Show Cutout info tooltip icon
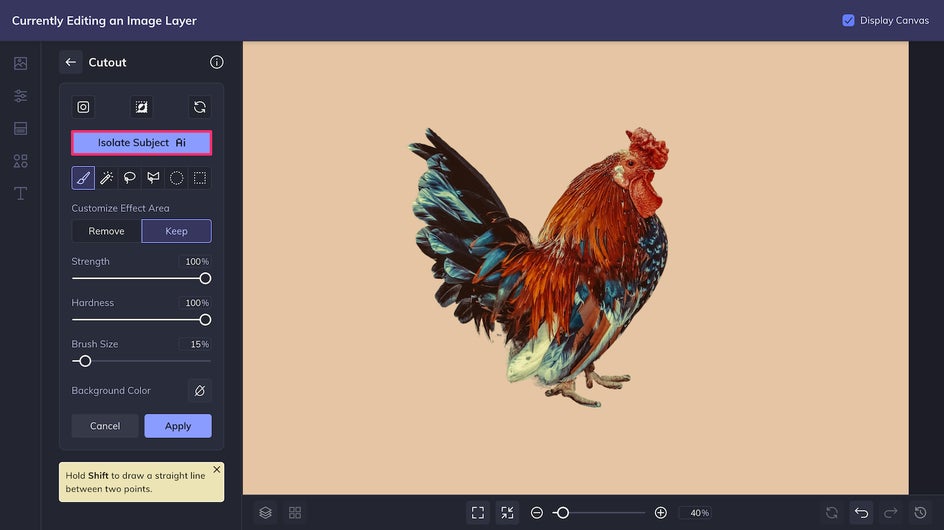 [217, 62]
